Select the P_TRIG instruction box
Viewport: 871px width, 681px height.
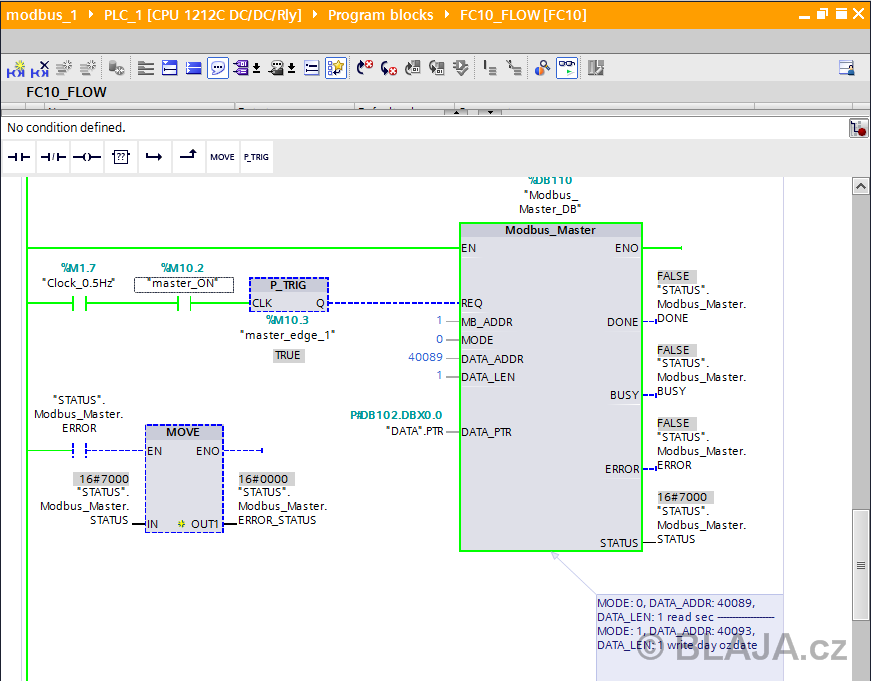coord(289,294)
